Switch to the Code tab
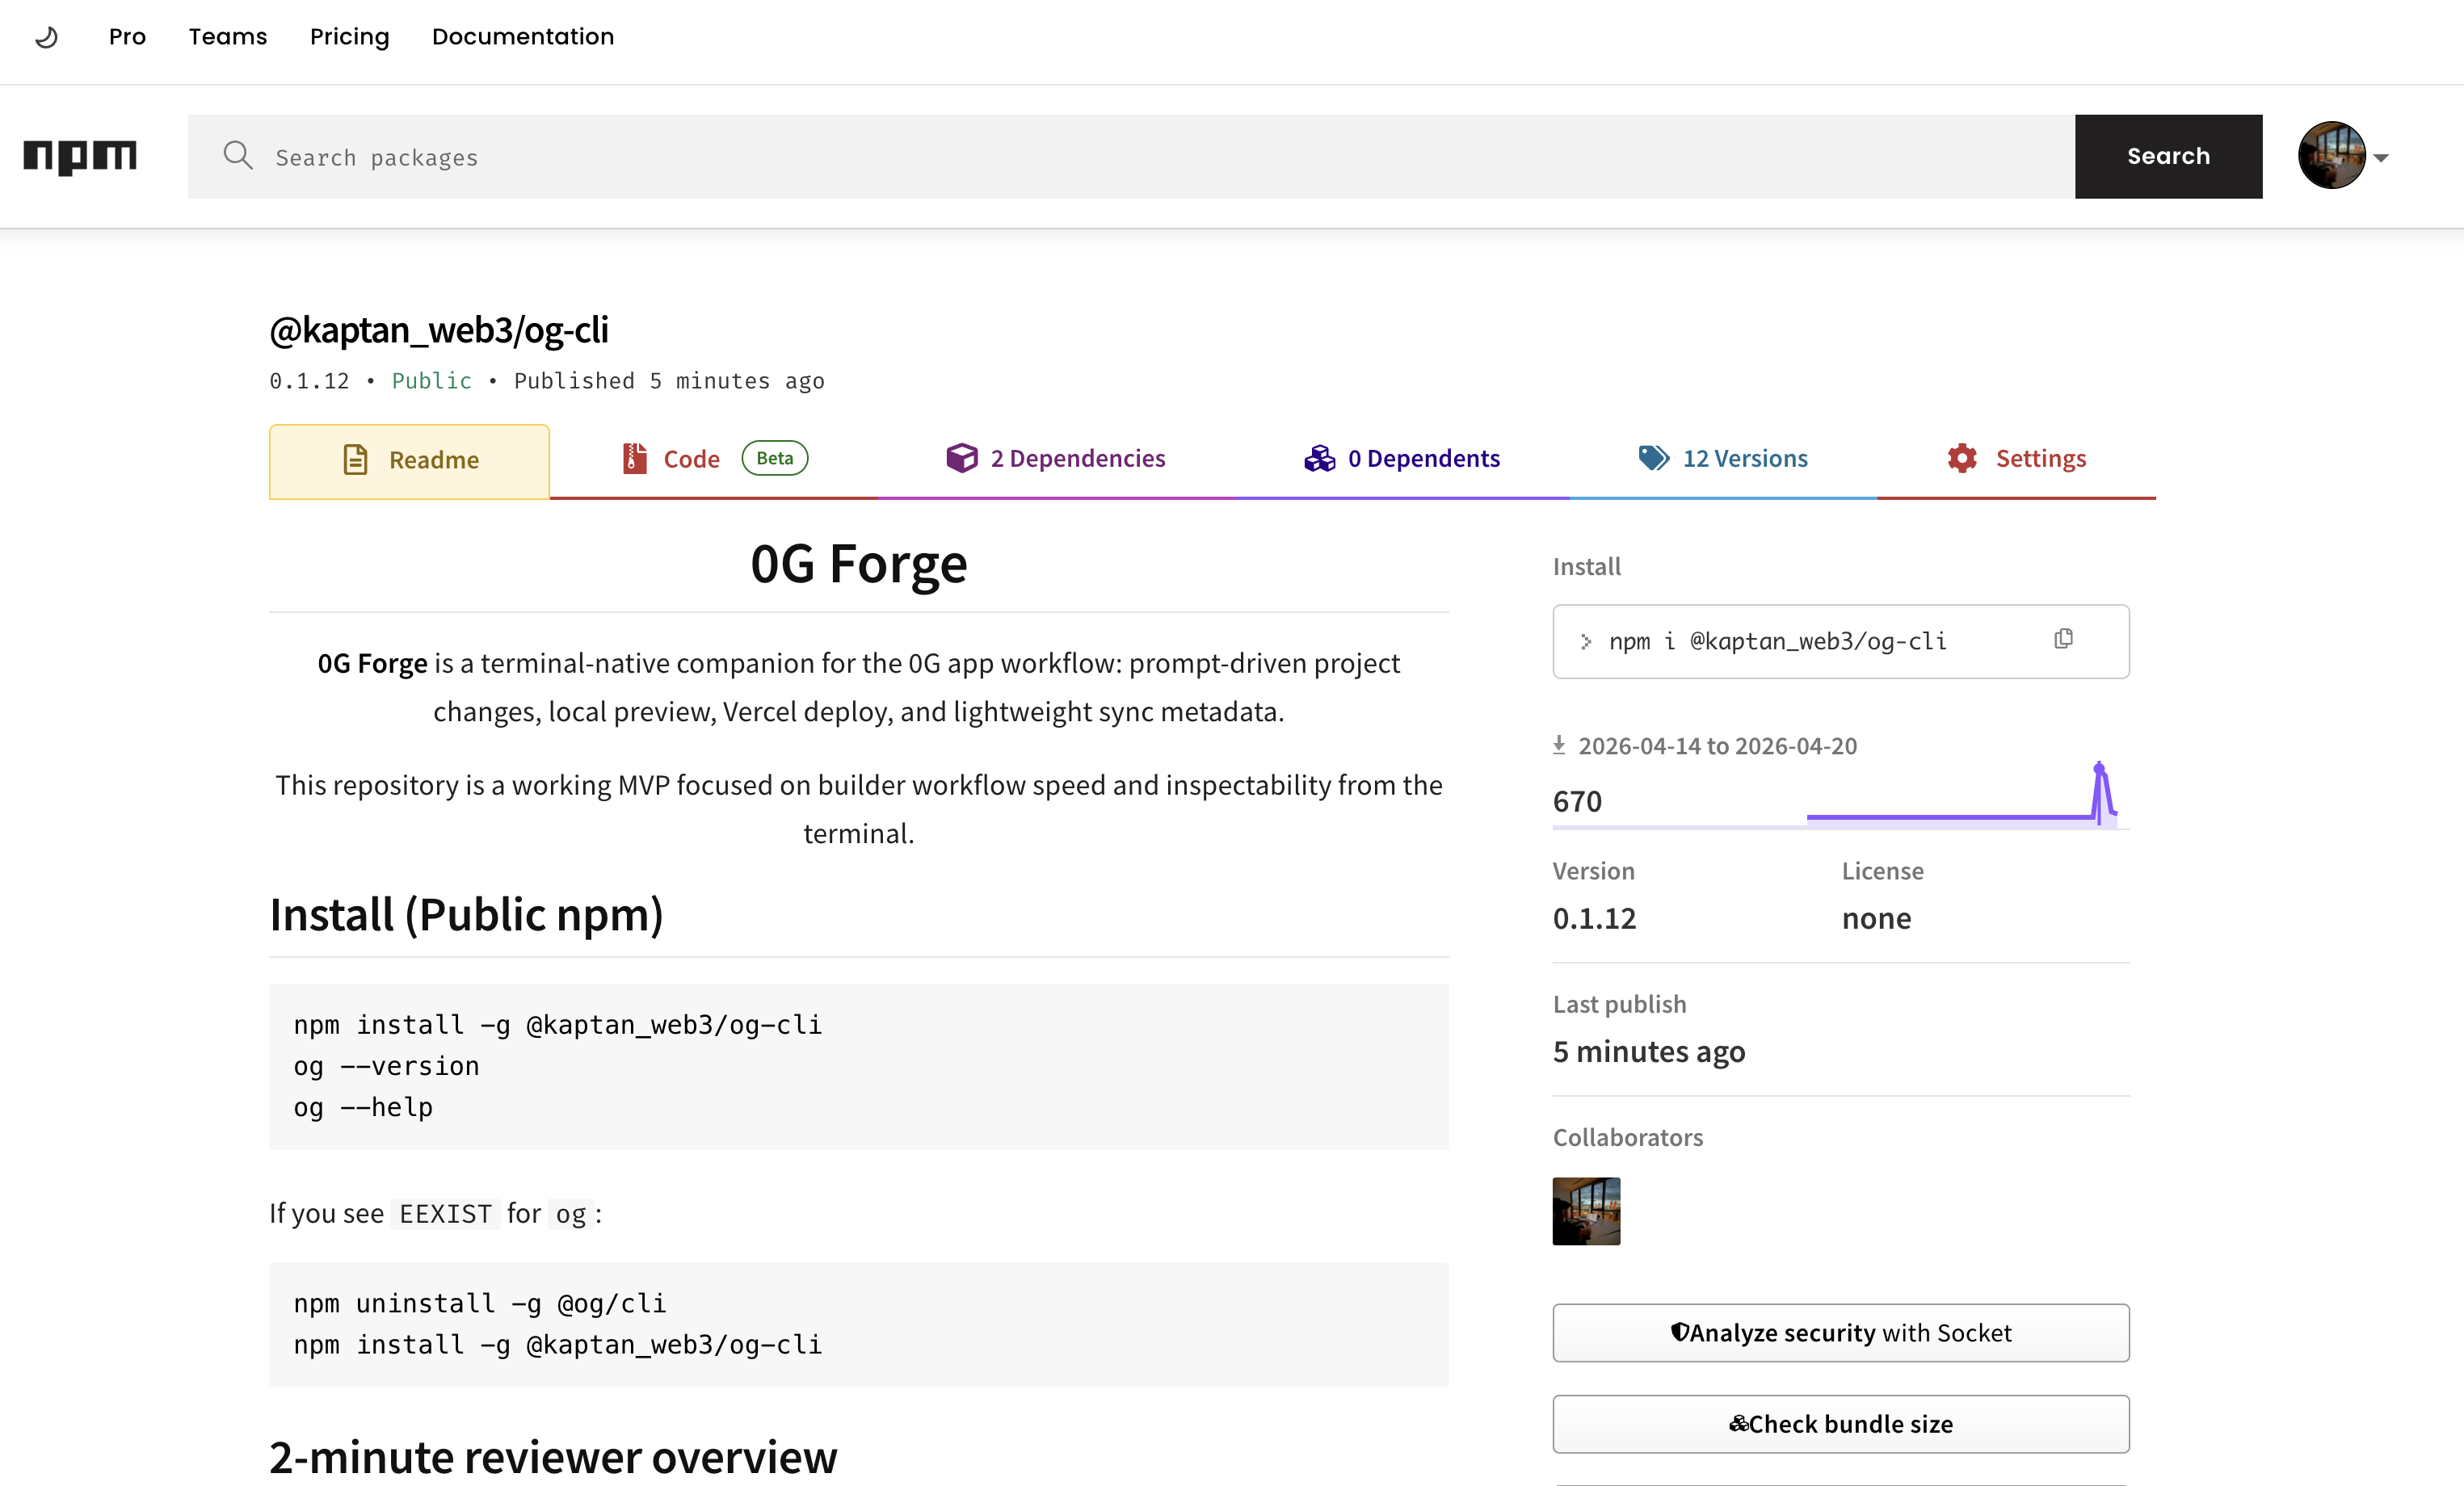 point(713,460)
